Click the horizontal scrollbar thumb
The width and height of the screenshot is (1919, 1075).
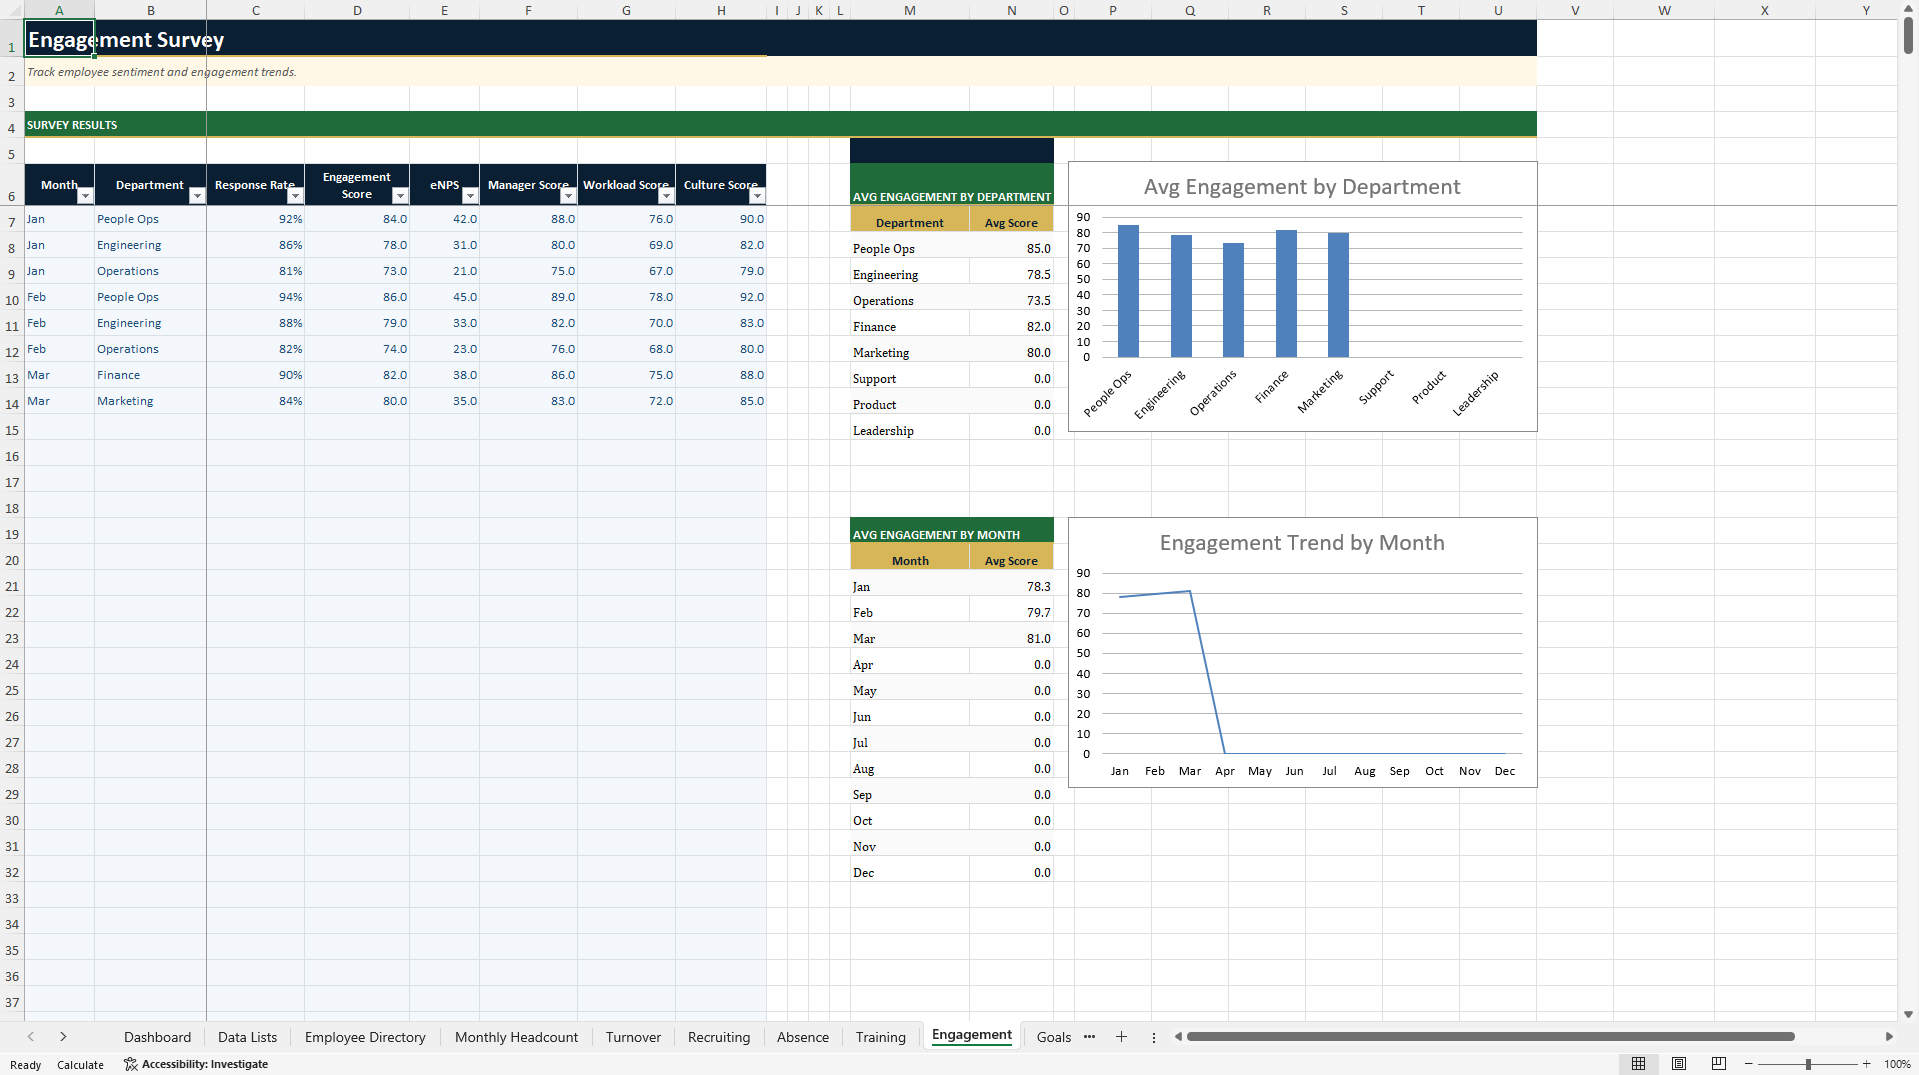[x=1490, y=1037]
